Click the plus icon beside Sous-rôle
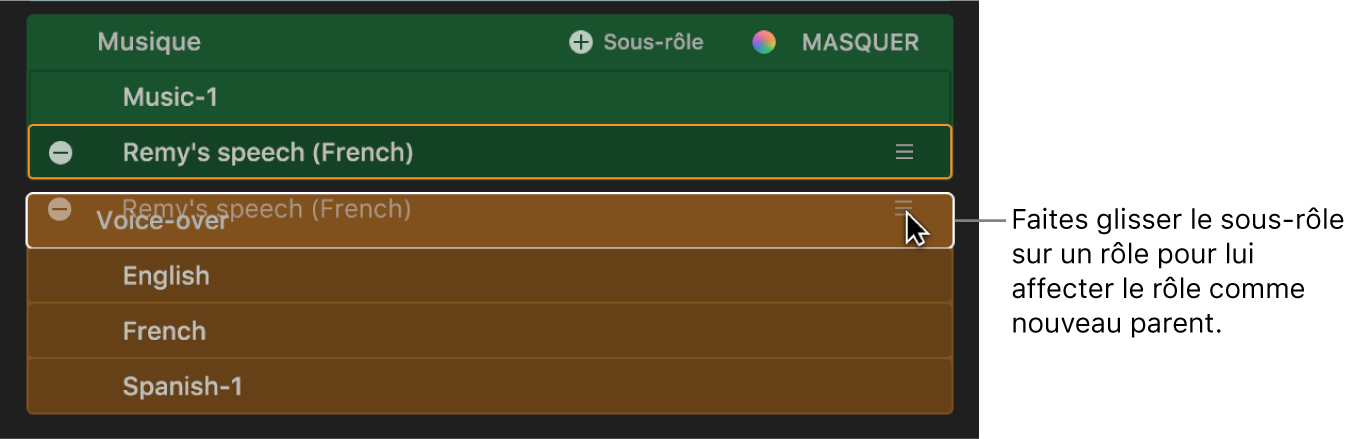This screenshot has width=1351, height=439. pos(580,42)
